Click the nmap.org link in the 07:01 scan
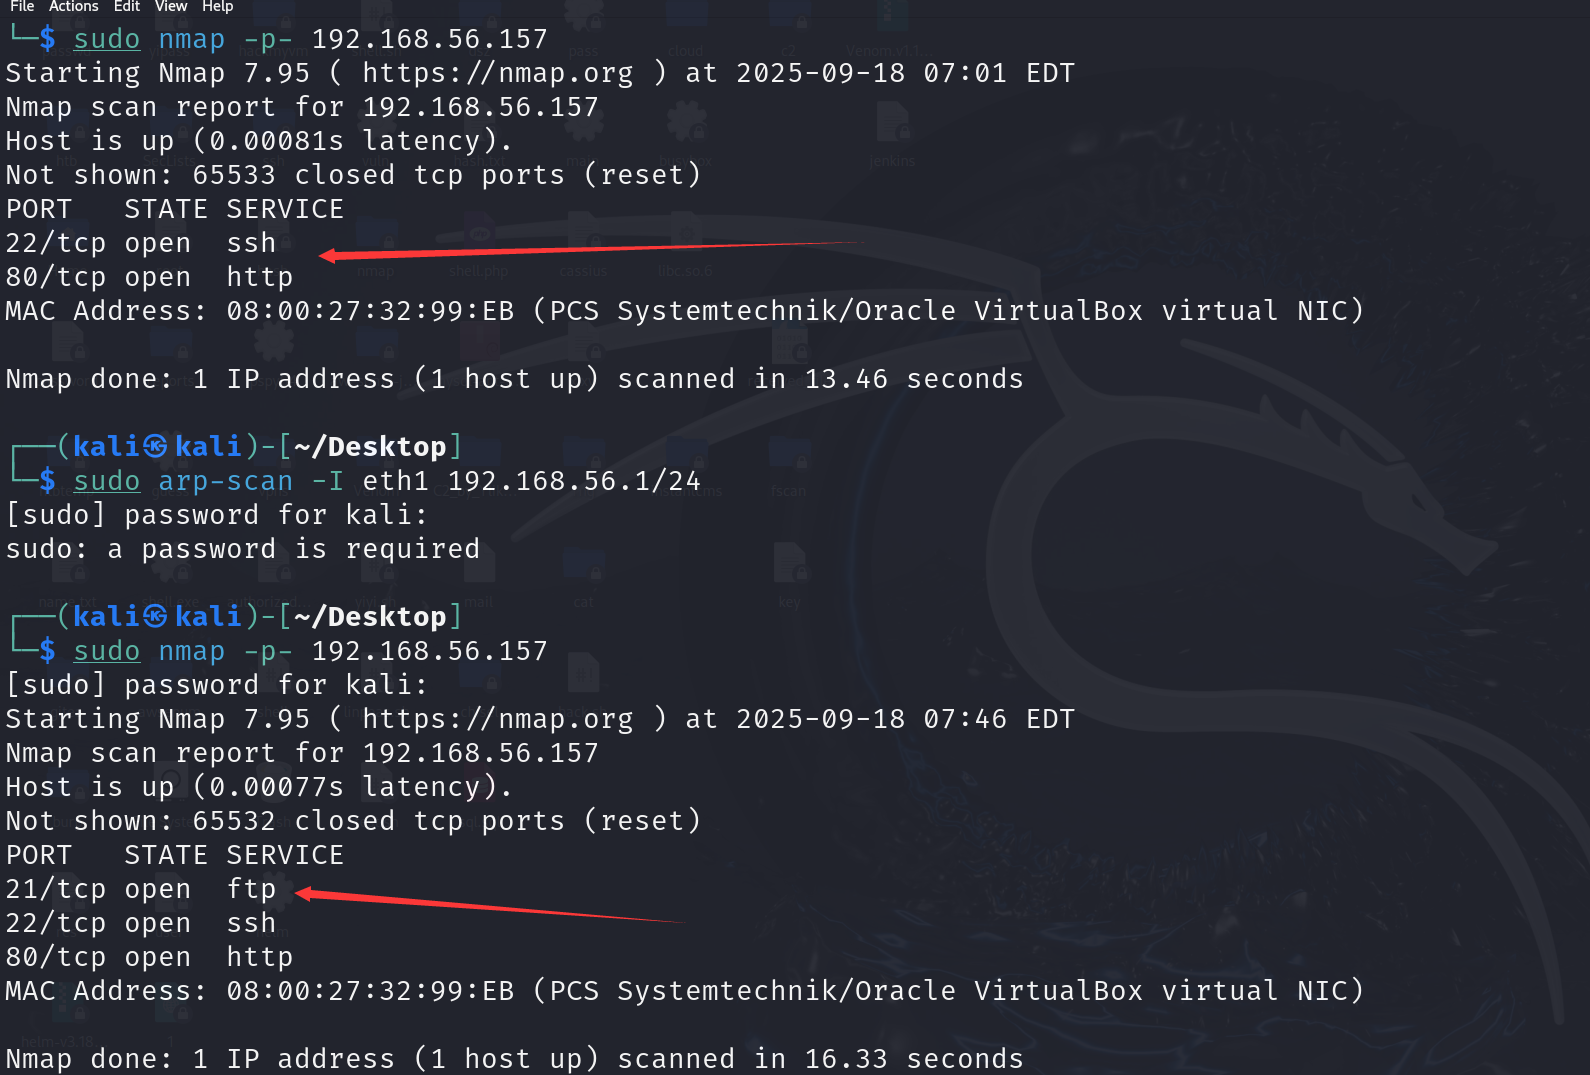Screen dimensions: 1590x1075 (497, 73)
